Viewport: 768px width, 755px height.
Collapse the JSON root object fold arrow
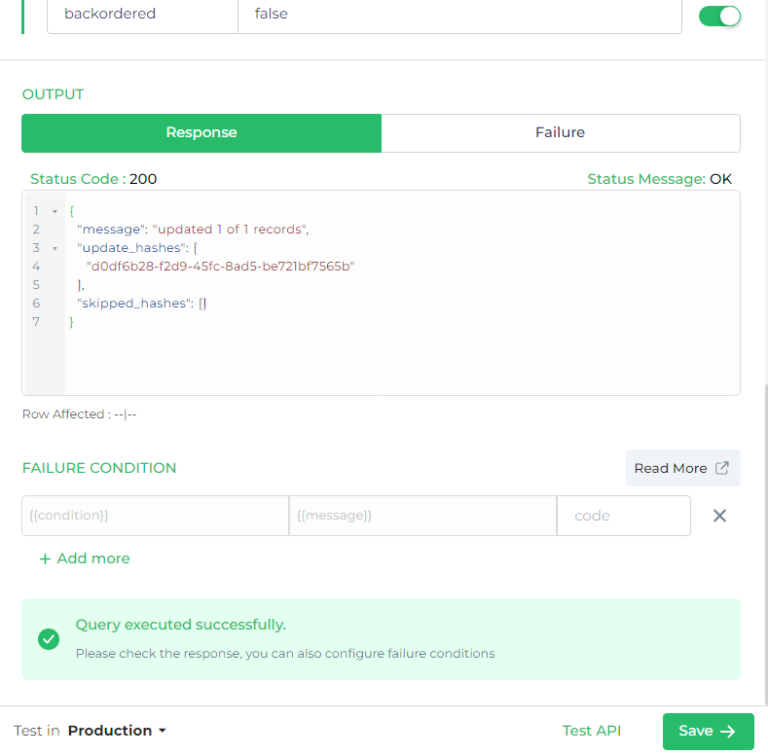tap(55, 211)
